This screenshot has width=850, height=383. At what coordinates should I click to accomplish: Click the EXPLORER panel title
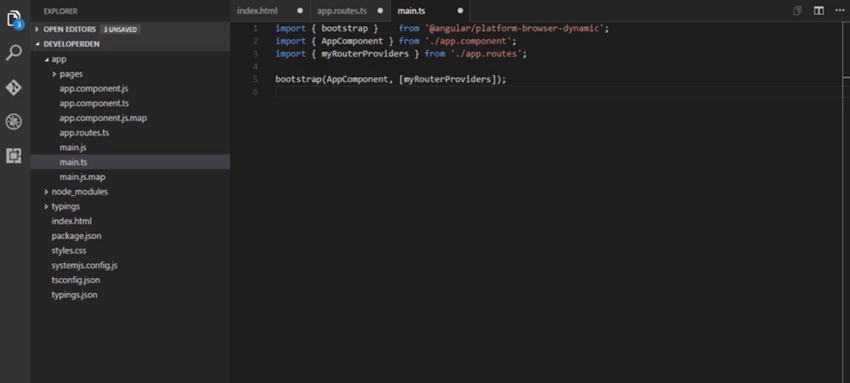click(x=61, y=11)
